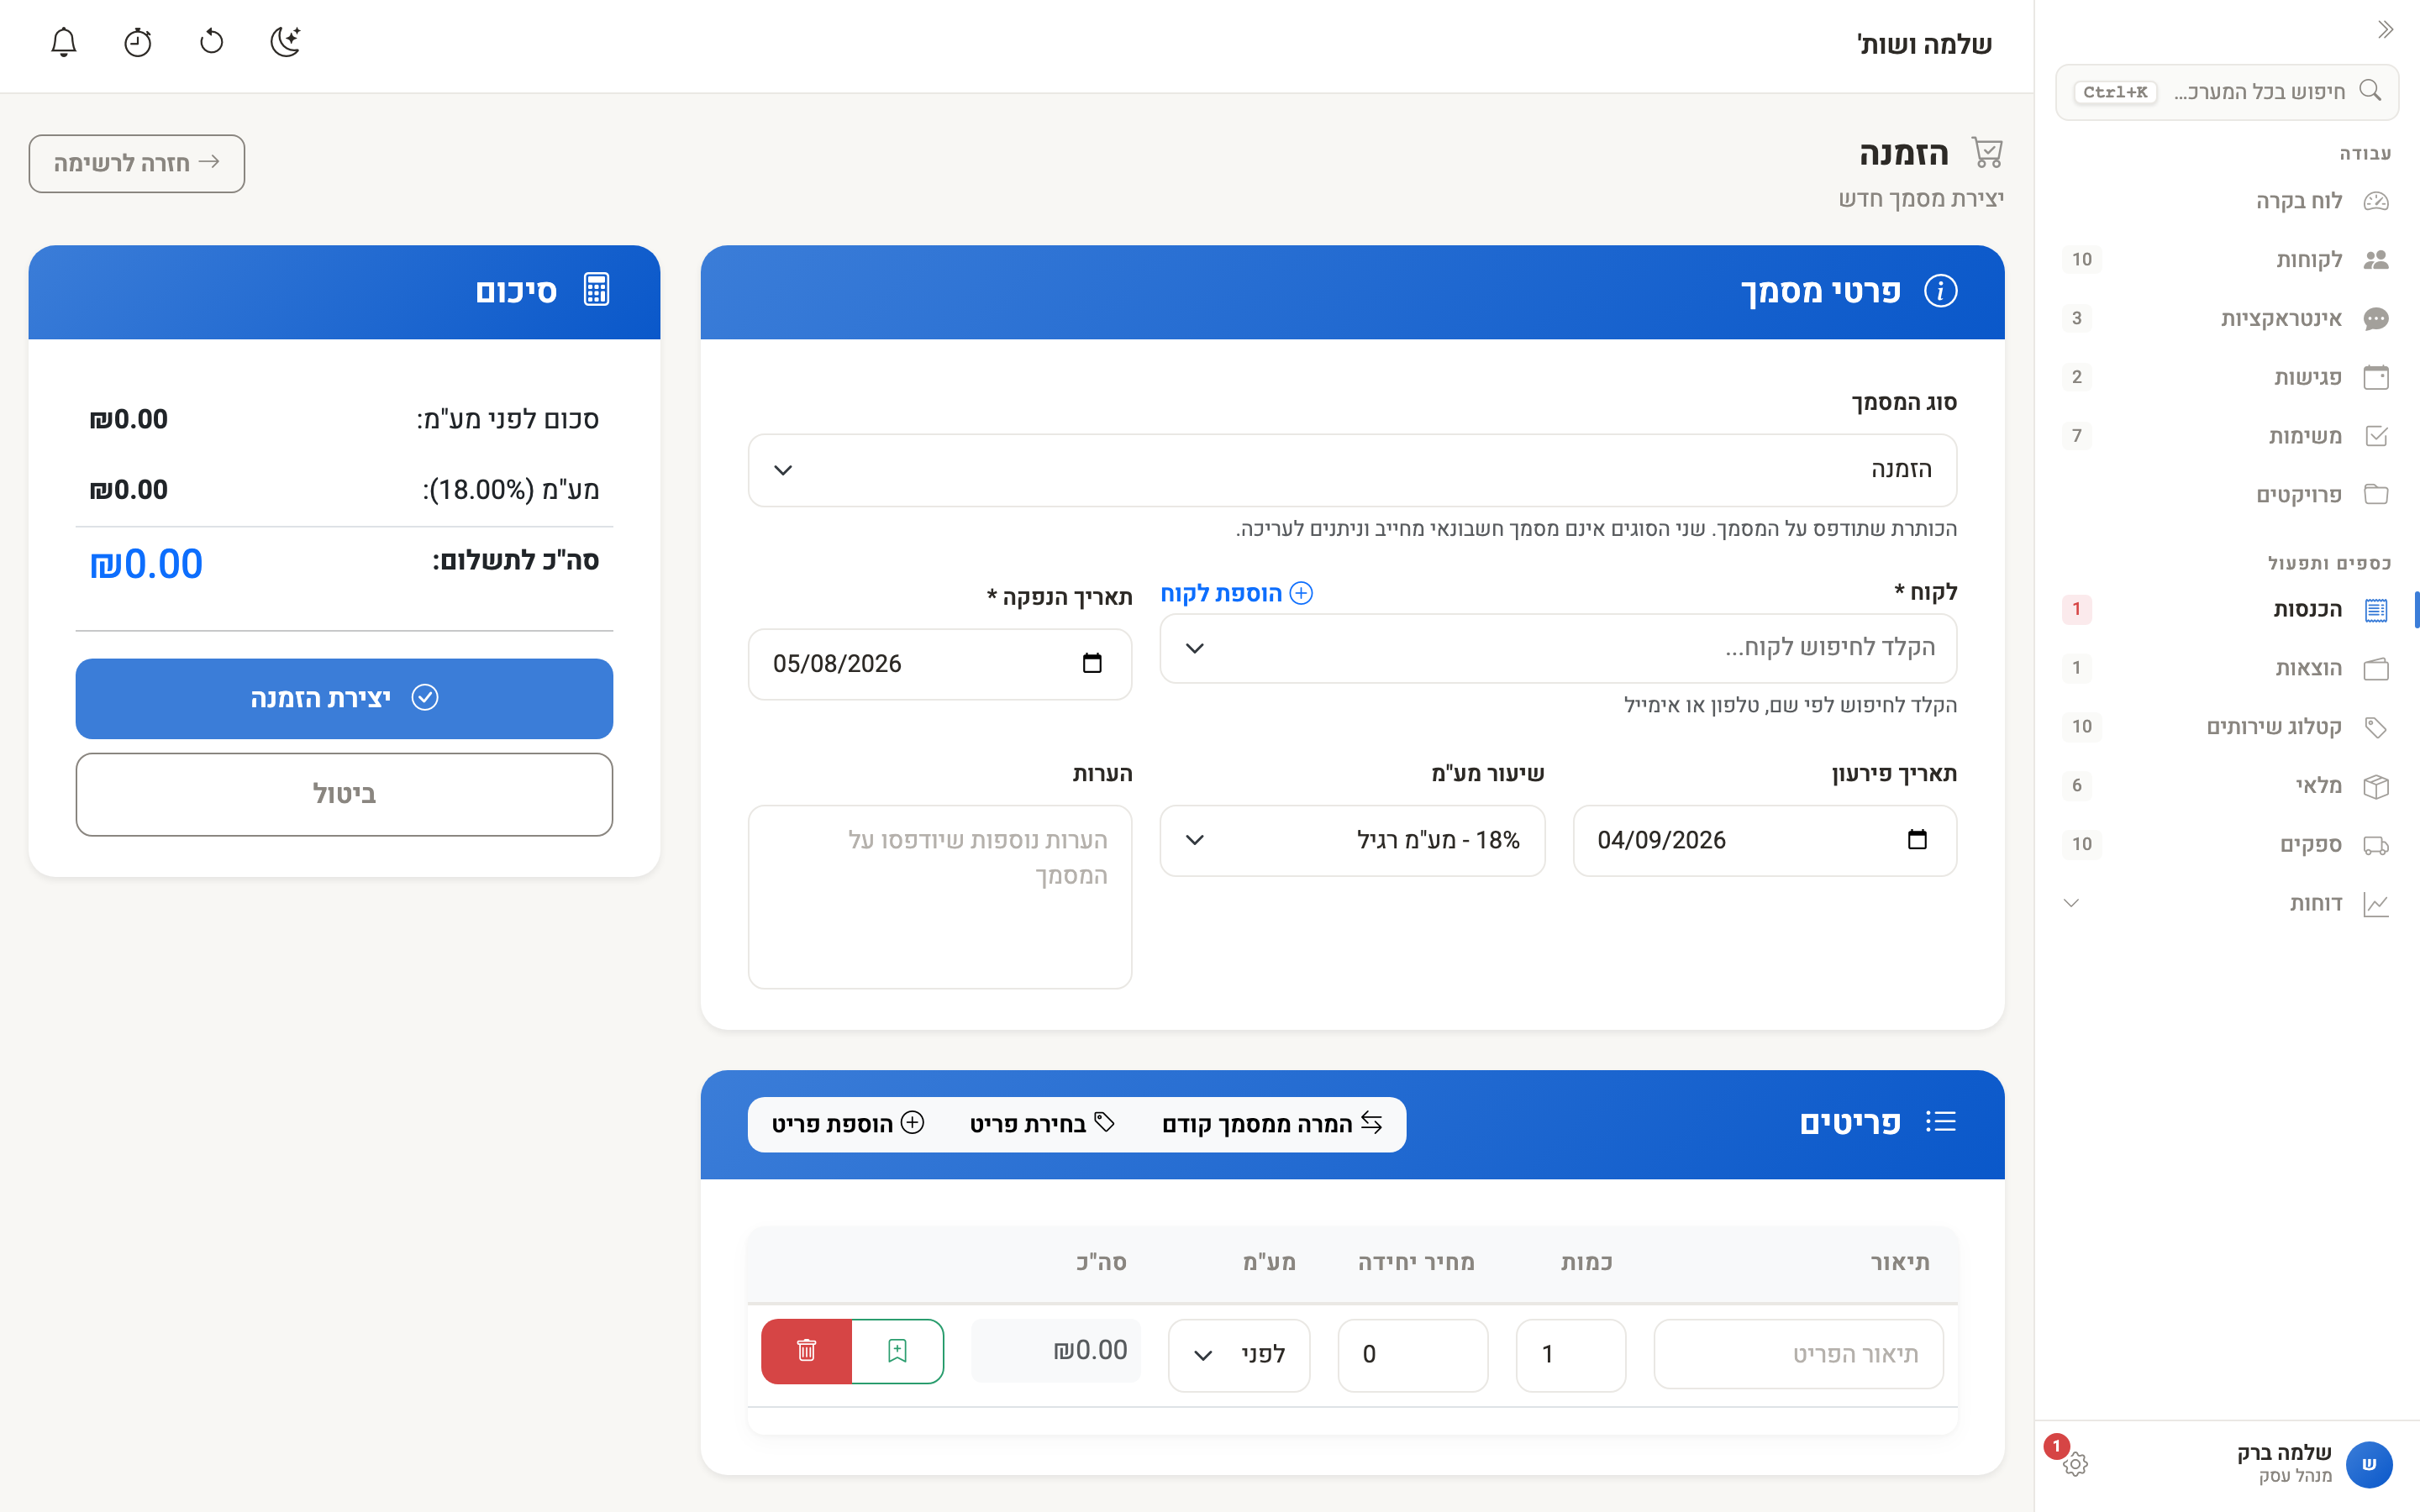Click the green bookmark save-item icon

897,1351
